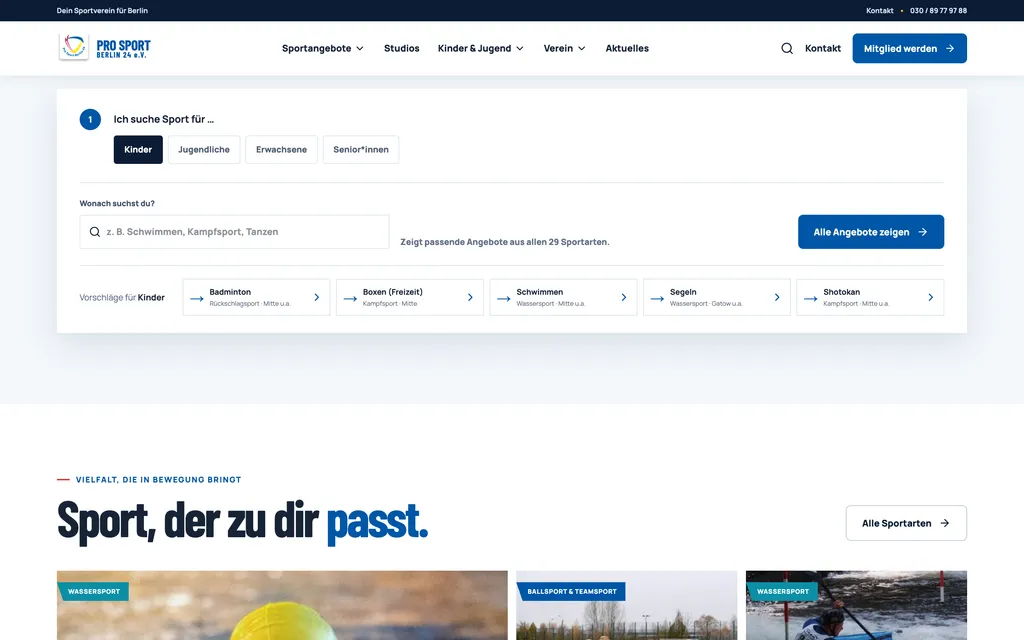Click 'Dein Sportverein für Berlin' text
This screenshot has width=1024, height=640.
(x=102, y=10)
